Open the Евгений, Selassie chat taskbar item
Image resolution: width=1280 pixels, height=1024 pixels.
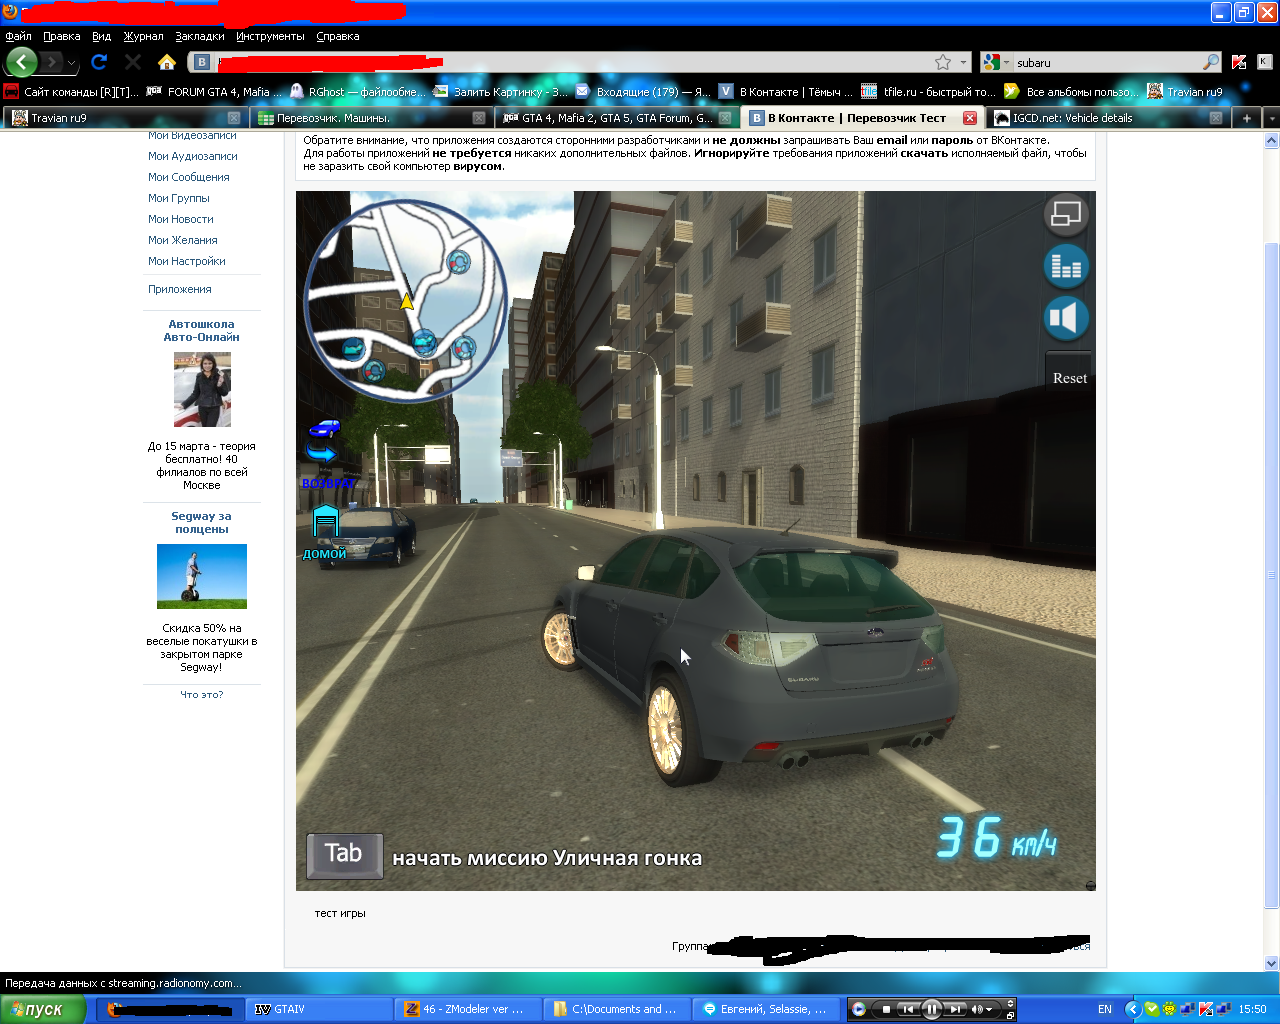tap(765, 1009)
